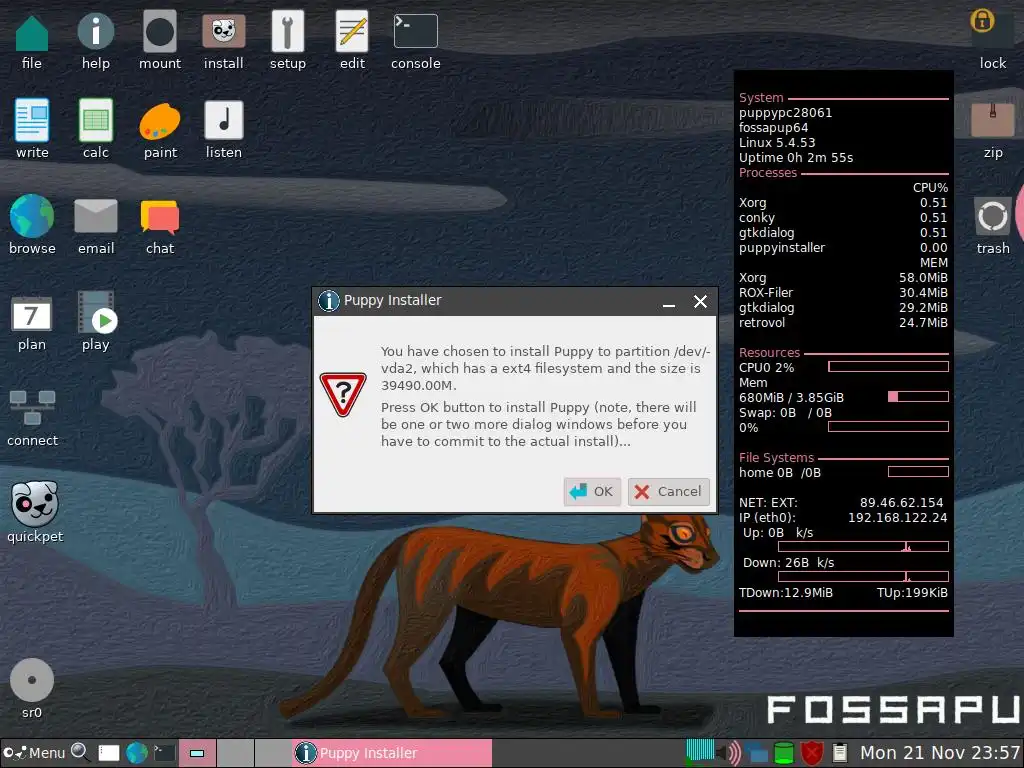Close the Puppy Installer window

[700, 302]
